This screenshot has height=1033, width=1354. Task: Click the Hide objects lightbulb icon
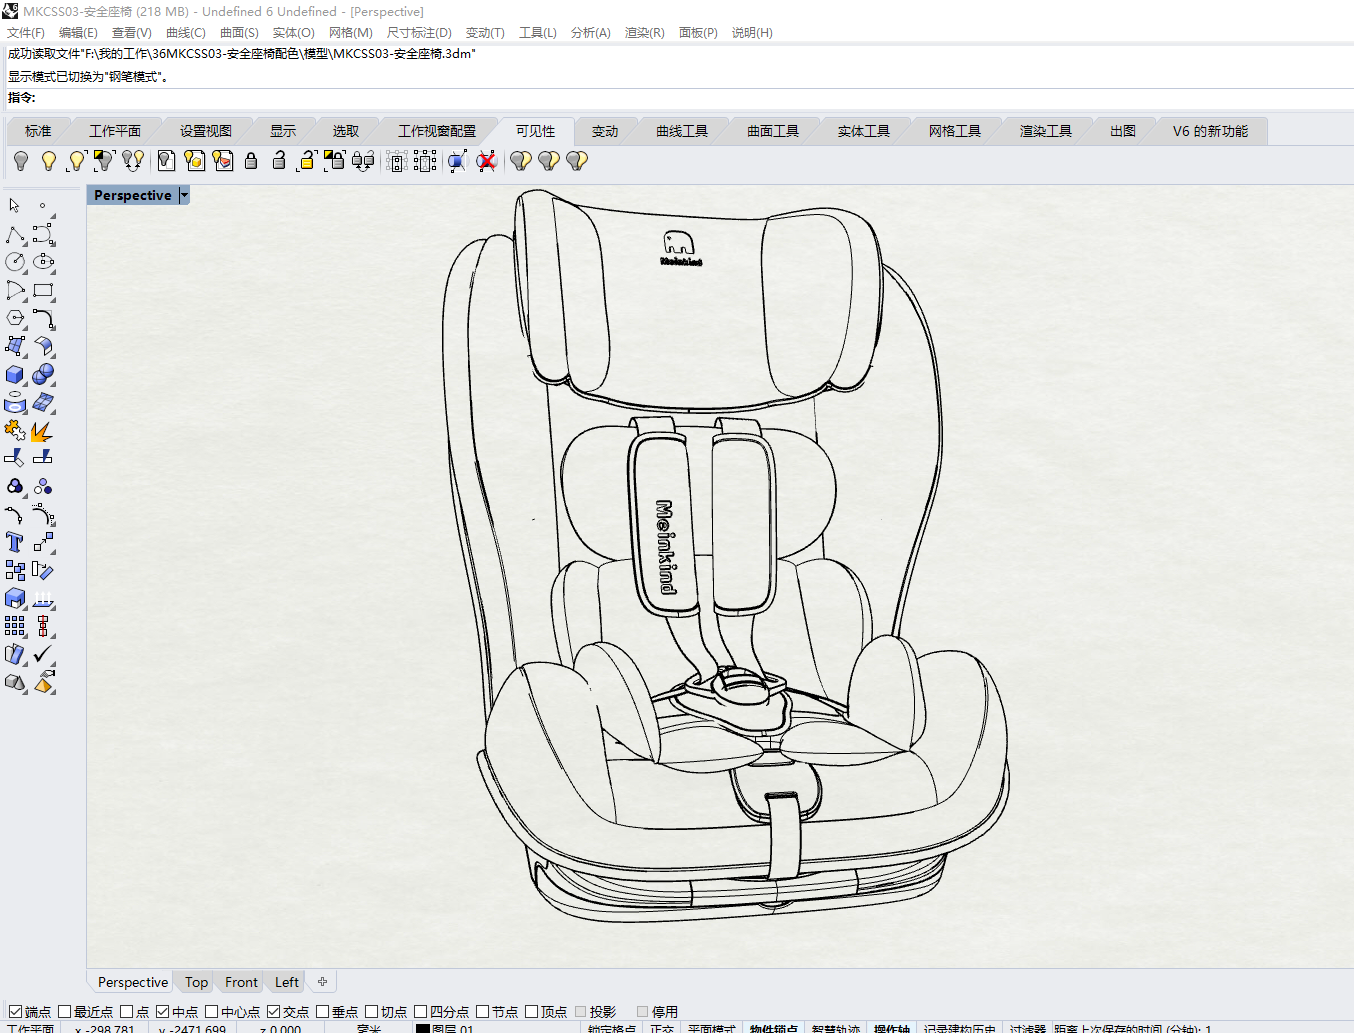tap(20, 160)
